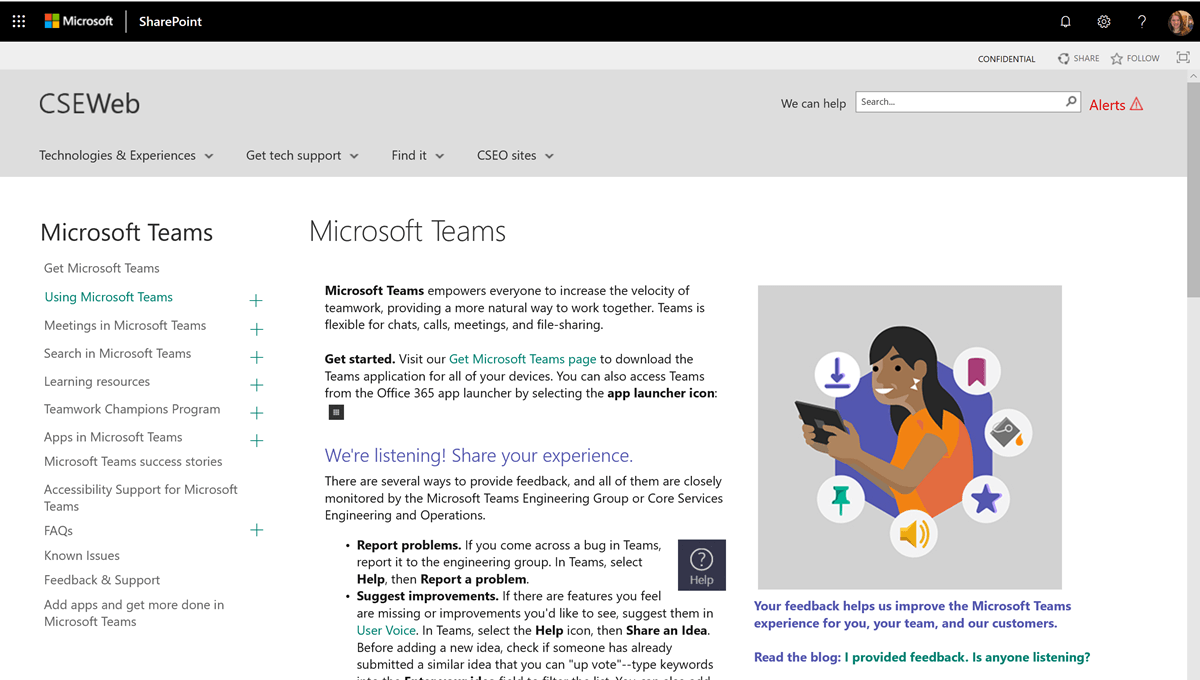The image size is (1200, 680).
Task: Click the download arrow circle in illustration
Action: coord(838,374)
